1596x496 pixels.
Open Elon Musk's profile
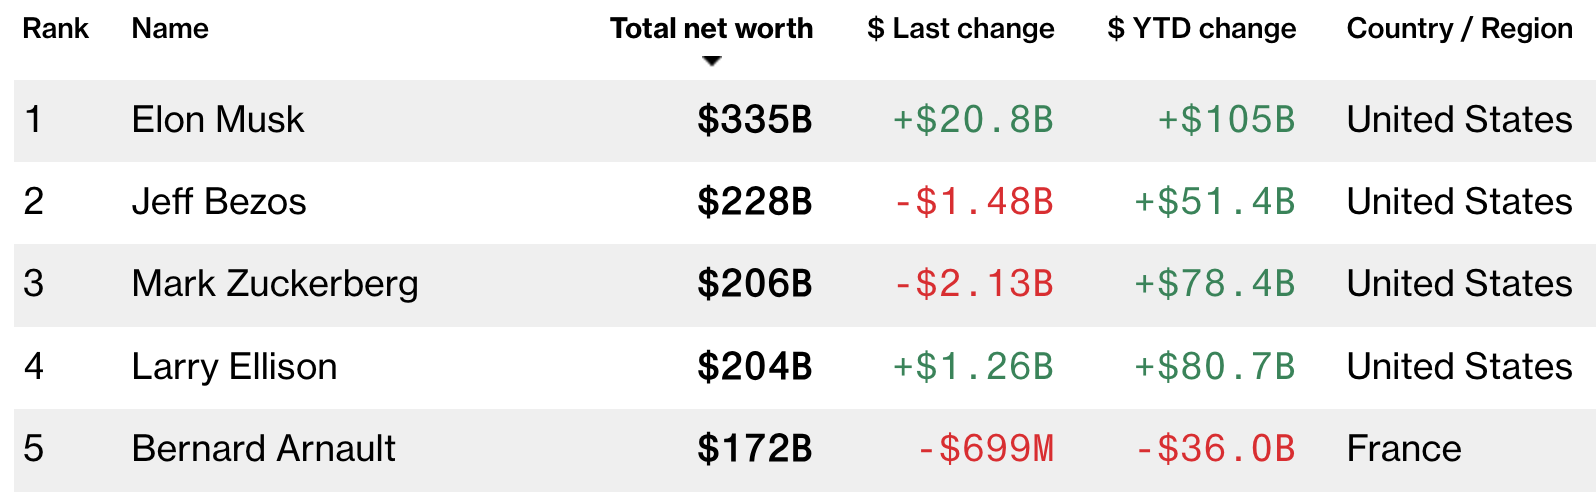[x=218, y=120]
